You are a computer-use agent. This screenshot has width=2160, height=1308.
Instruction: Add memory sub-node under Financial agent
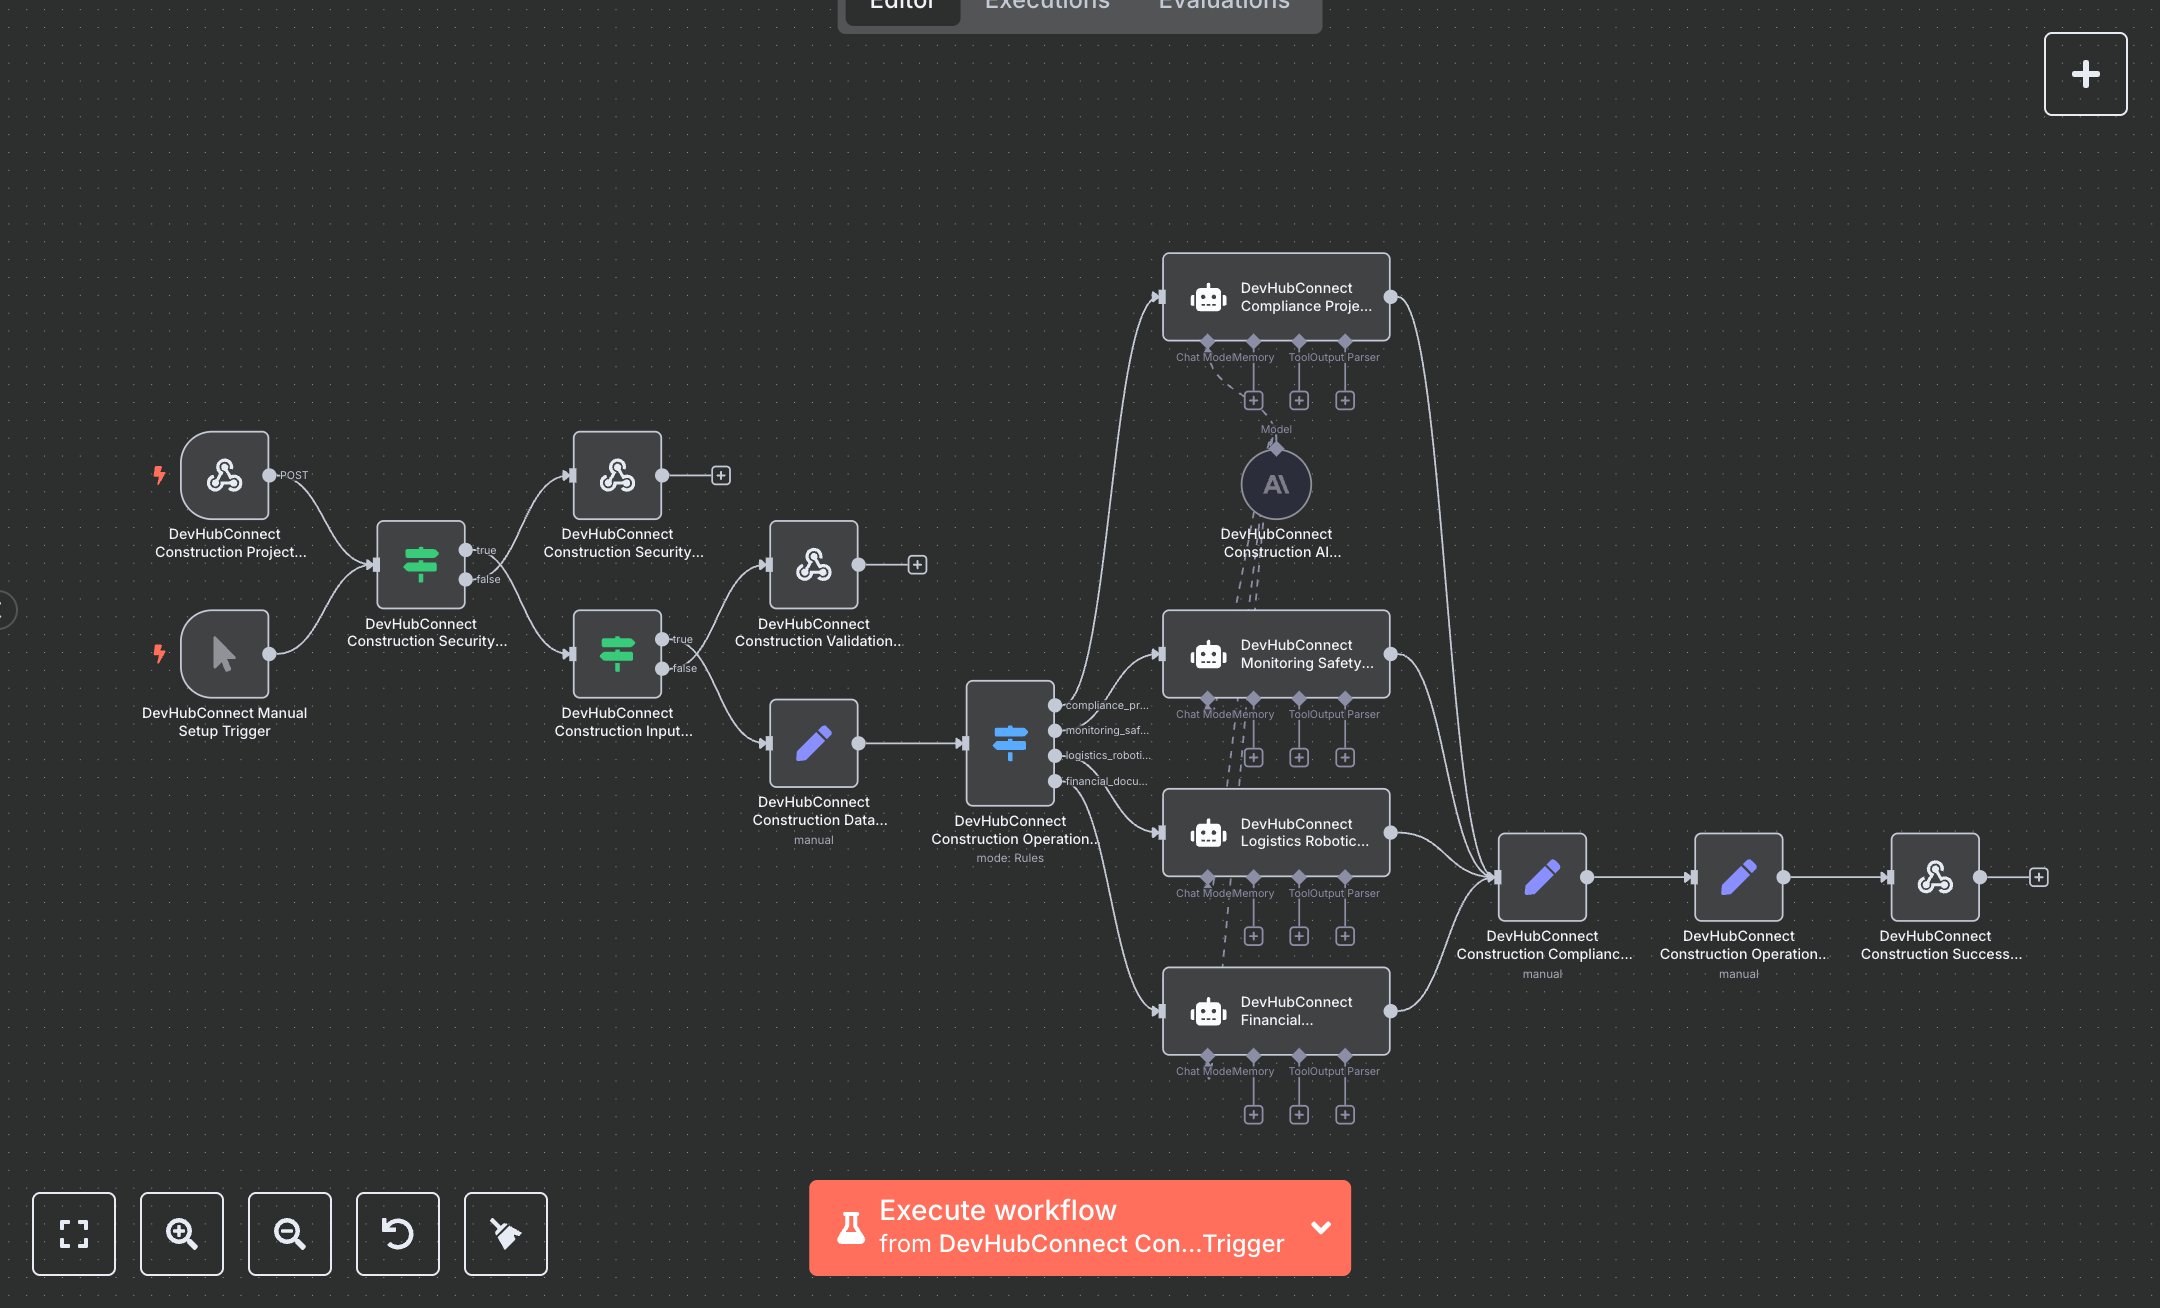tap(1253, 1114)
